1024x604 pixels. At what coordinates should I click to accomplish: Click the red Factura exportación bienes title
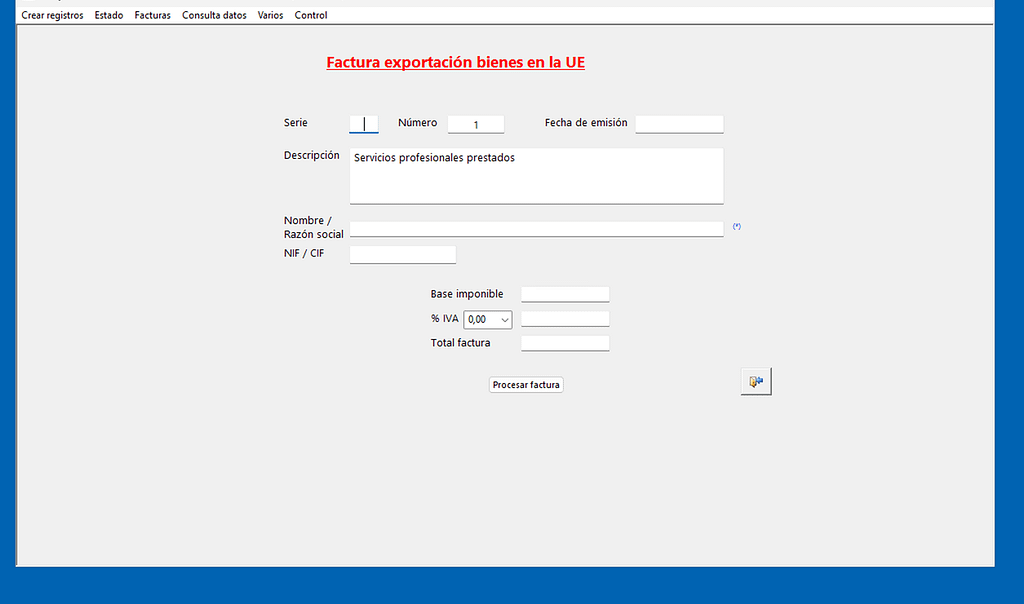pos(456,62)
